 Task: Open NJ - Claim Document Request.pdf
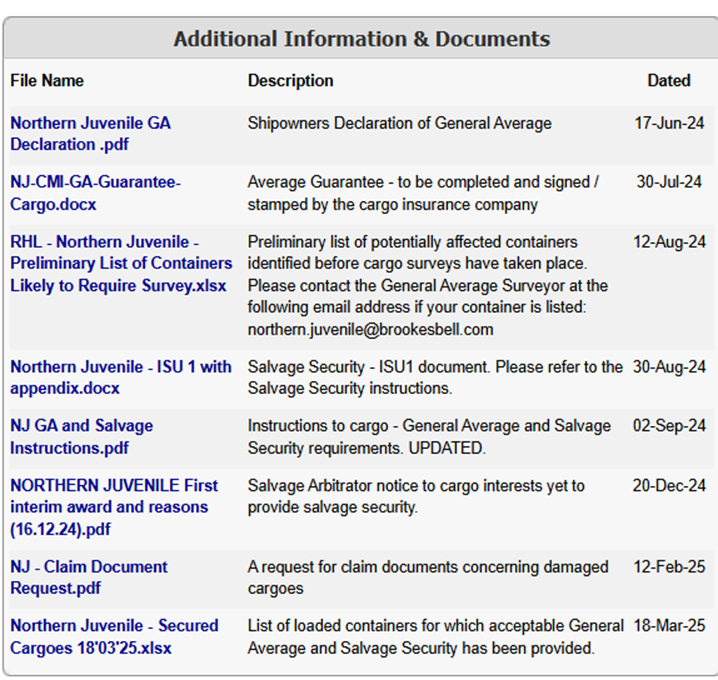tap(89, 577)
